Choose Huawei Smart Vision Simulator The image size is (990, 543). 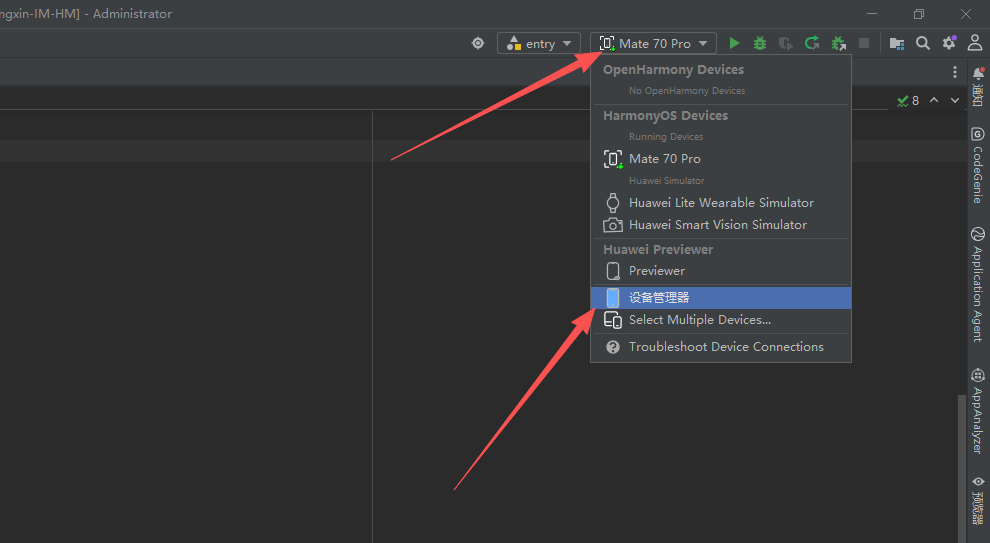pos(720,225)
